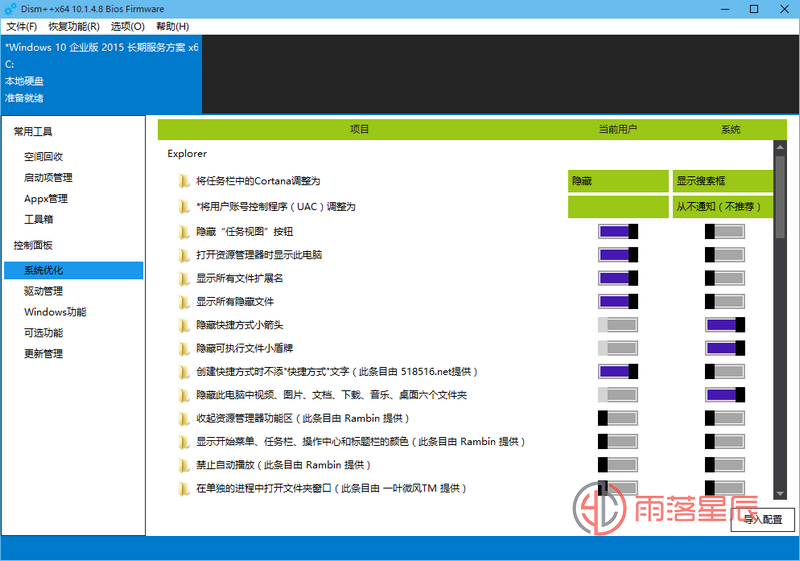The height and width of the screenshot is (561, 800).
Task: Open UAC system dropdown showing 从不通知（不推荐）
Action: pyautogui.click(x=723, y=207)
